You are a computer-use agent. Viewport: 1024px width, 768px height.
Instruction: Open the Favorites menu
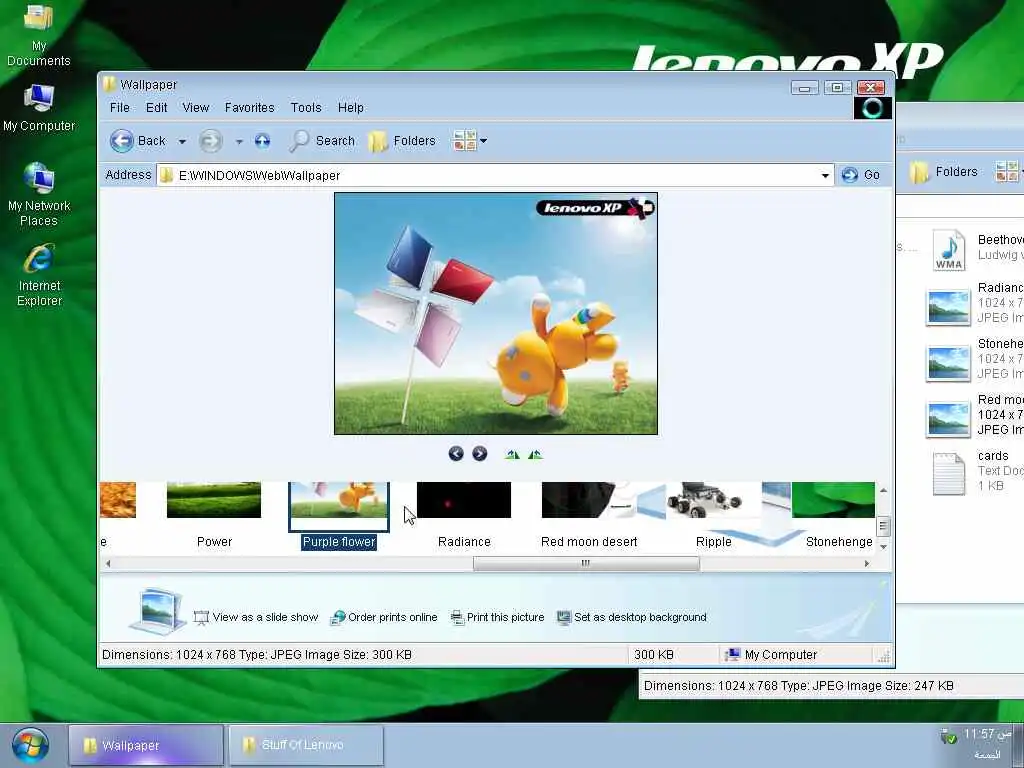[x=249, y=108]
